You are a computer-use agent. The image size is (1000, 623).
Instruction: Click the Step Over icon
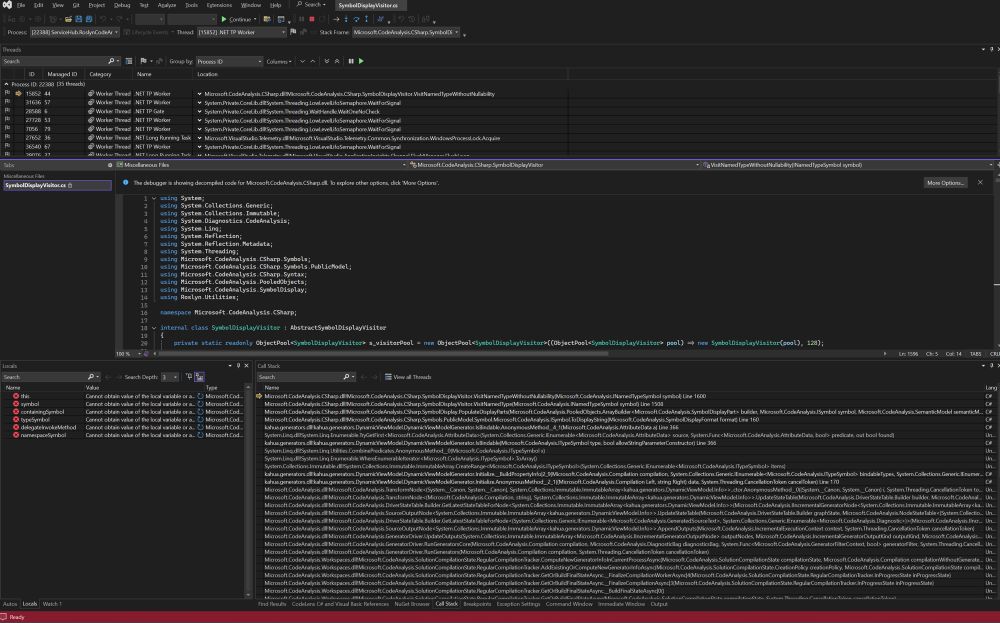coord(357,19)
